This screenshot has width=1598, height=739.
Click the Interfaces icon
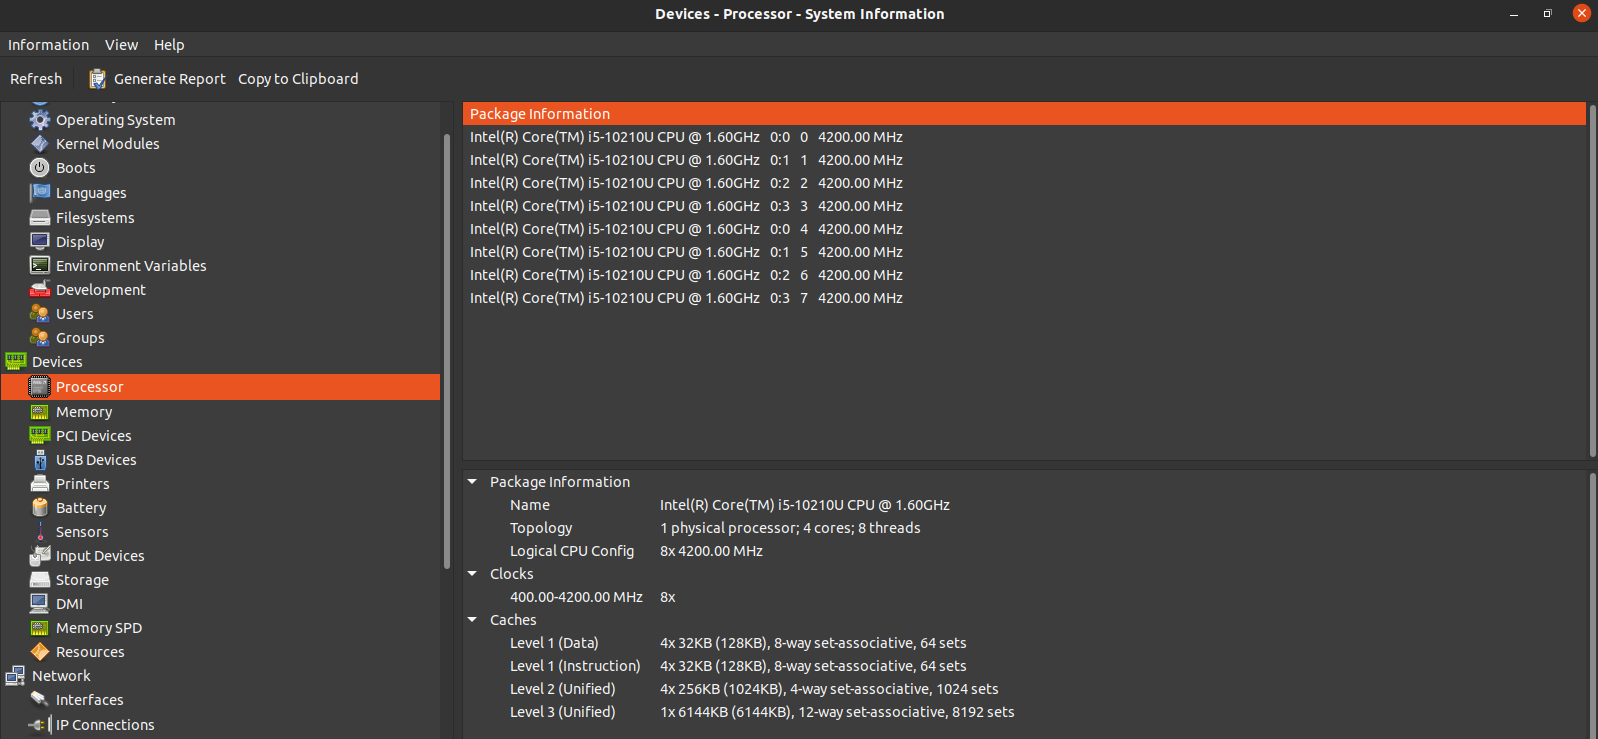coord(40,700)
